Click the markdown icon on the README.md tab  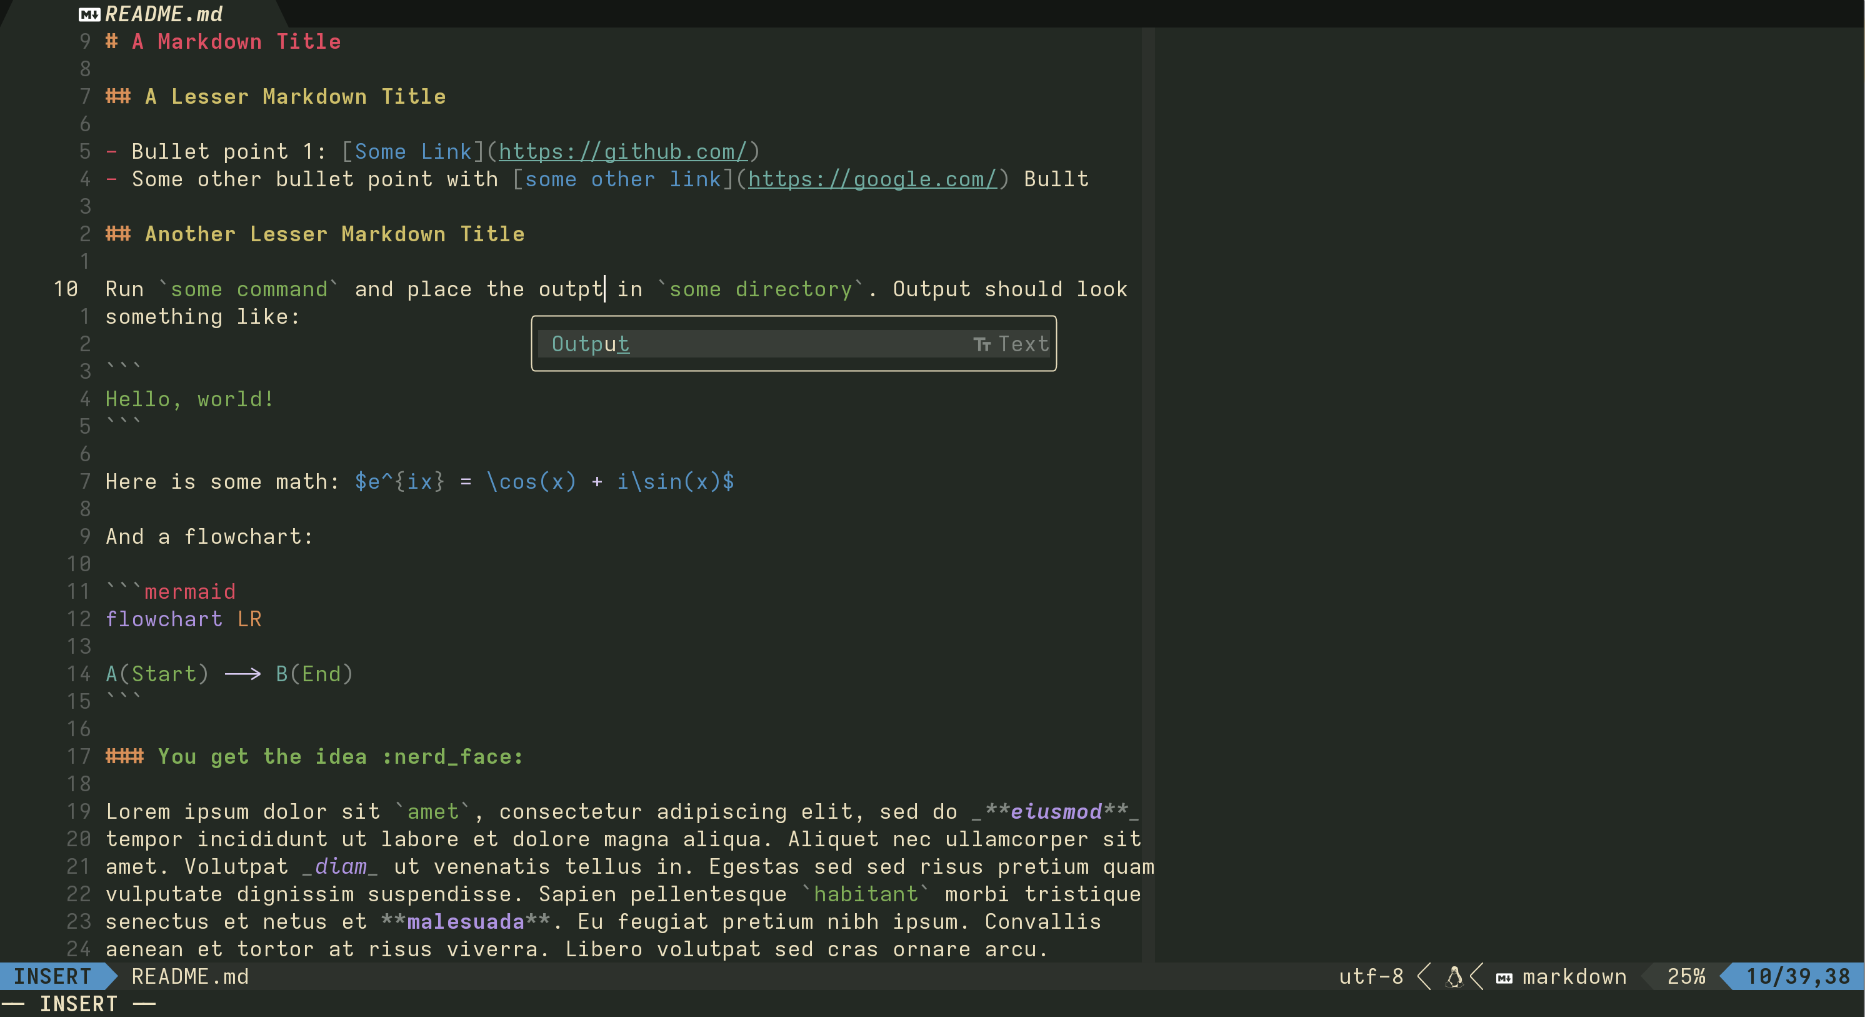(x=88, y=14)
